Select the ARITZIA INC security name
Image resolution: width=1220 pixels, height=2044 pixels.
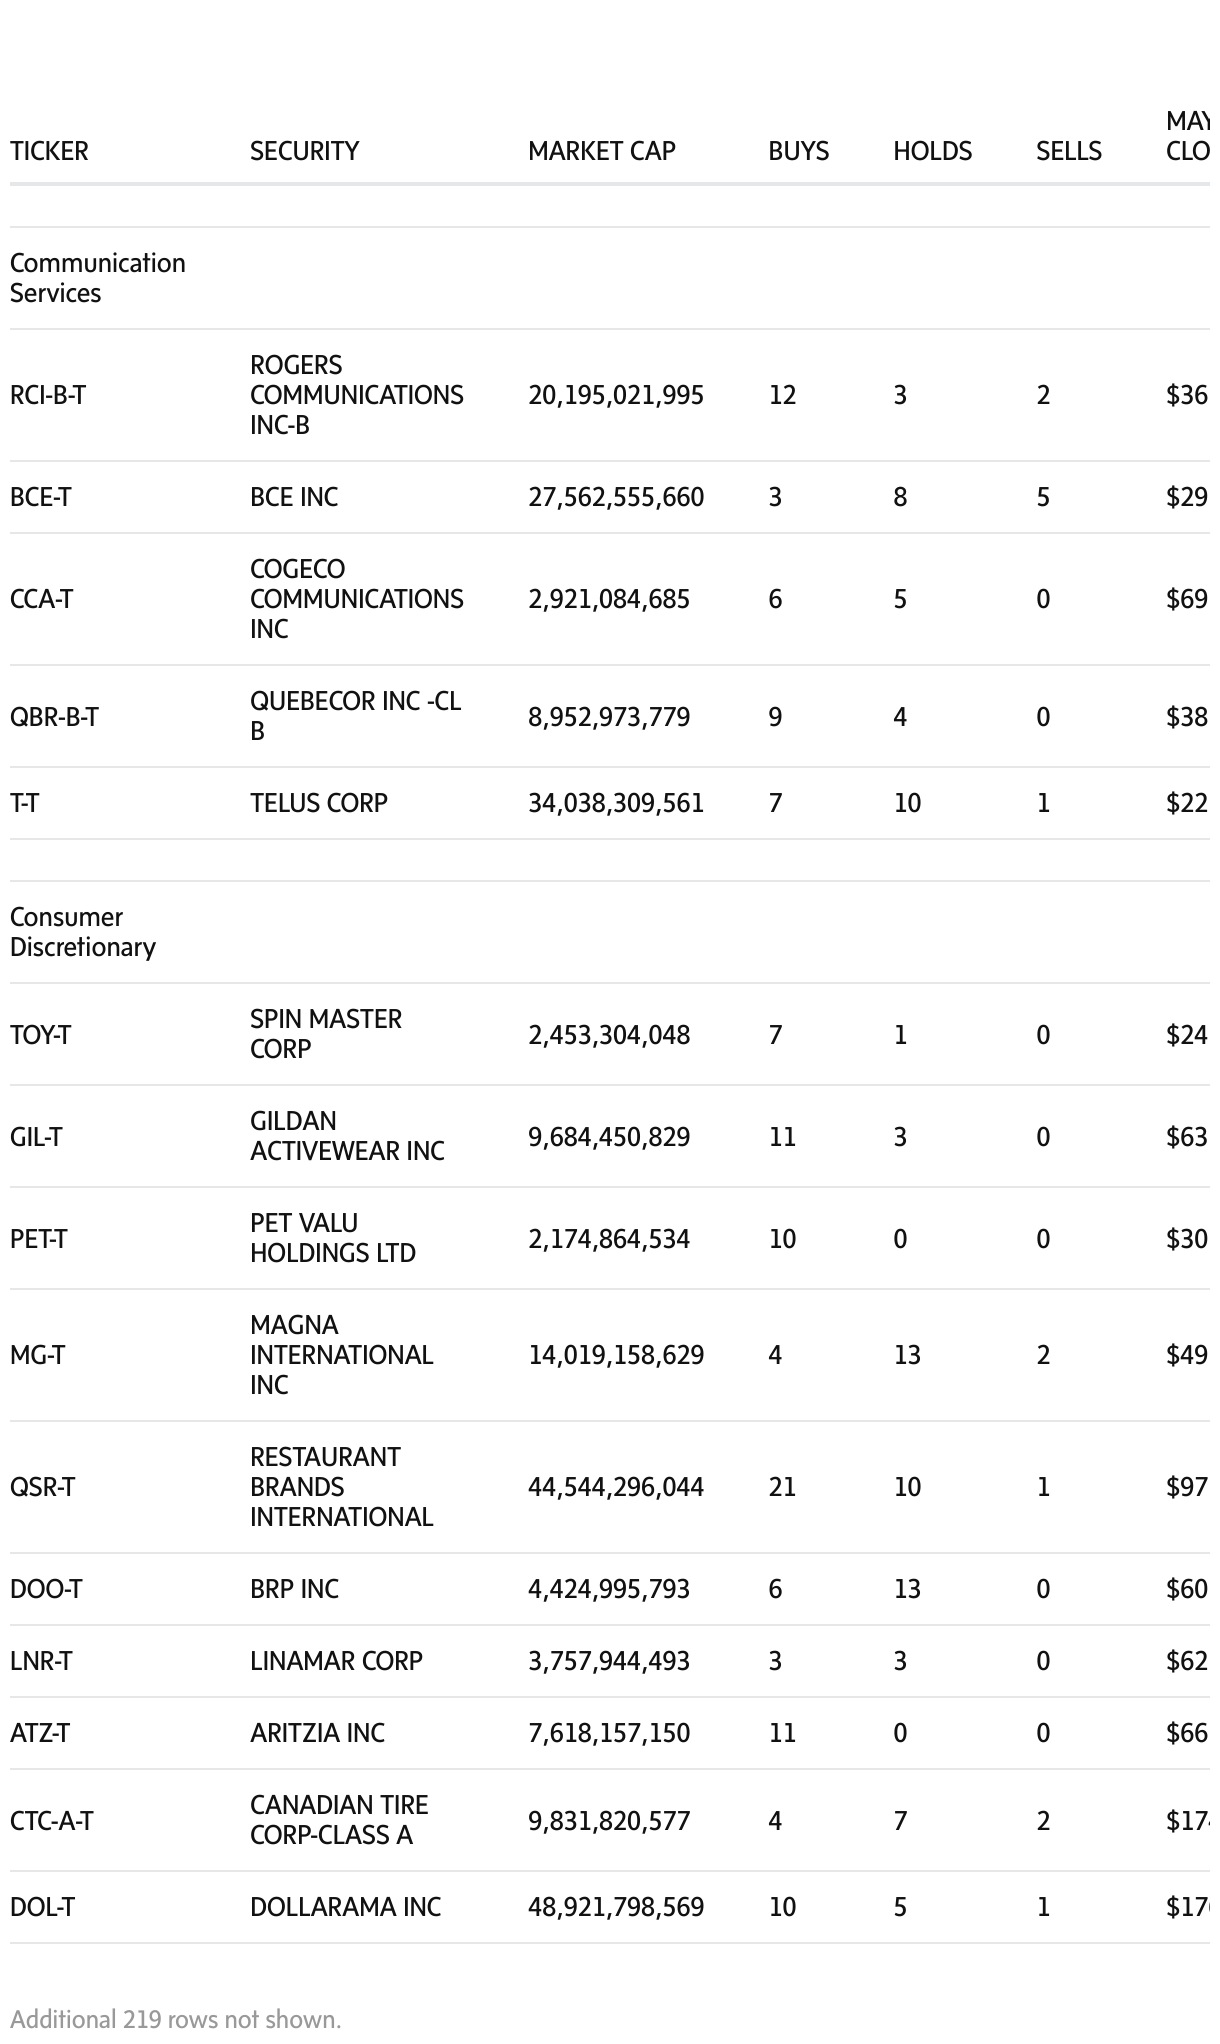click(317, 1733)
